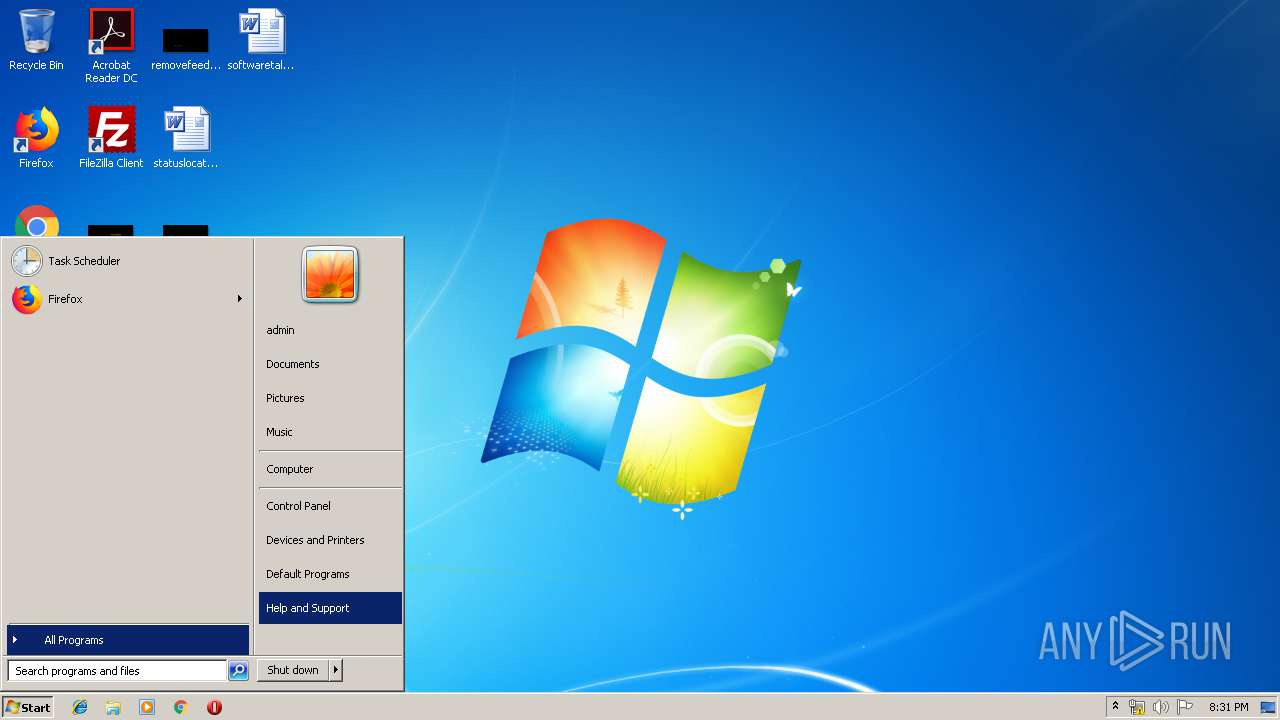The height and width of the screenshot is (720, 1280).
Task: Launch Firefox from the desktop shortcut
Action: pyautogui.click(x=36, y=138)
